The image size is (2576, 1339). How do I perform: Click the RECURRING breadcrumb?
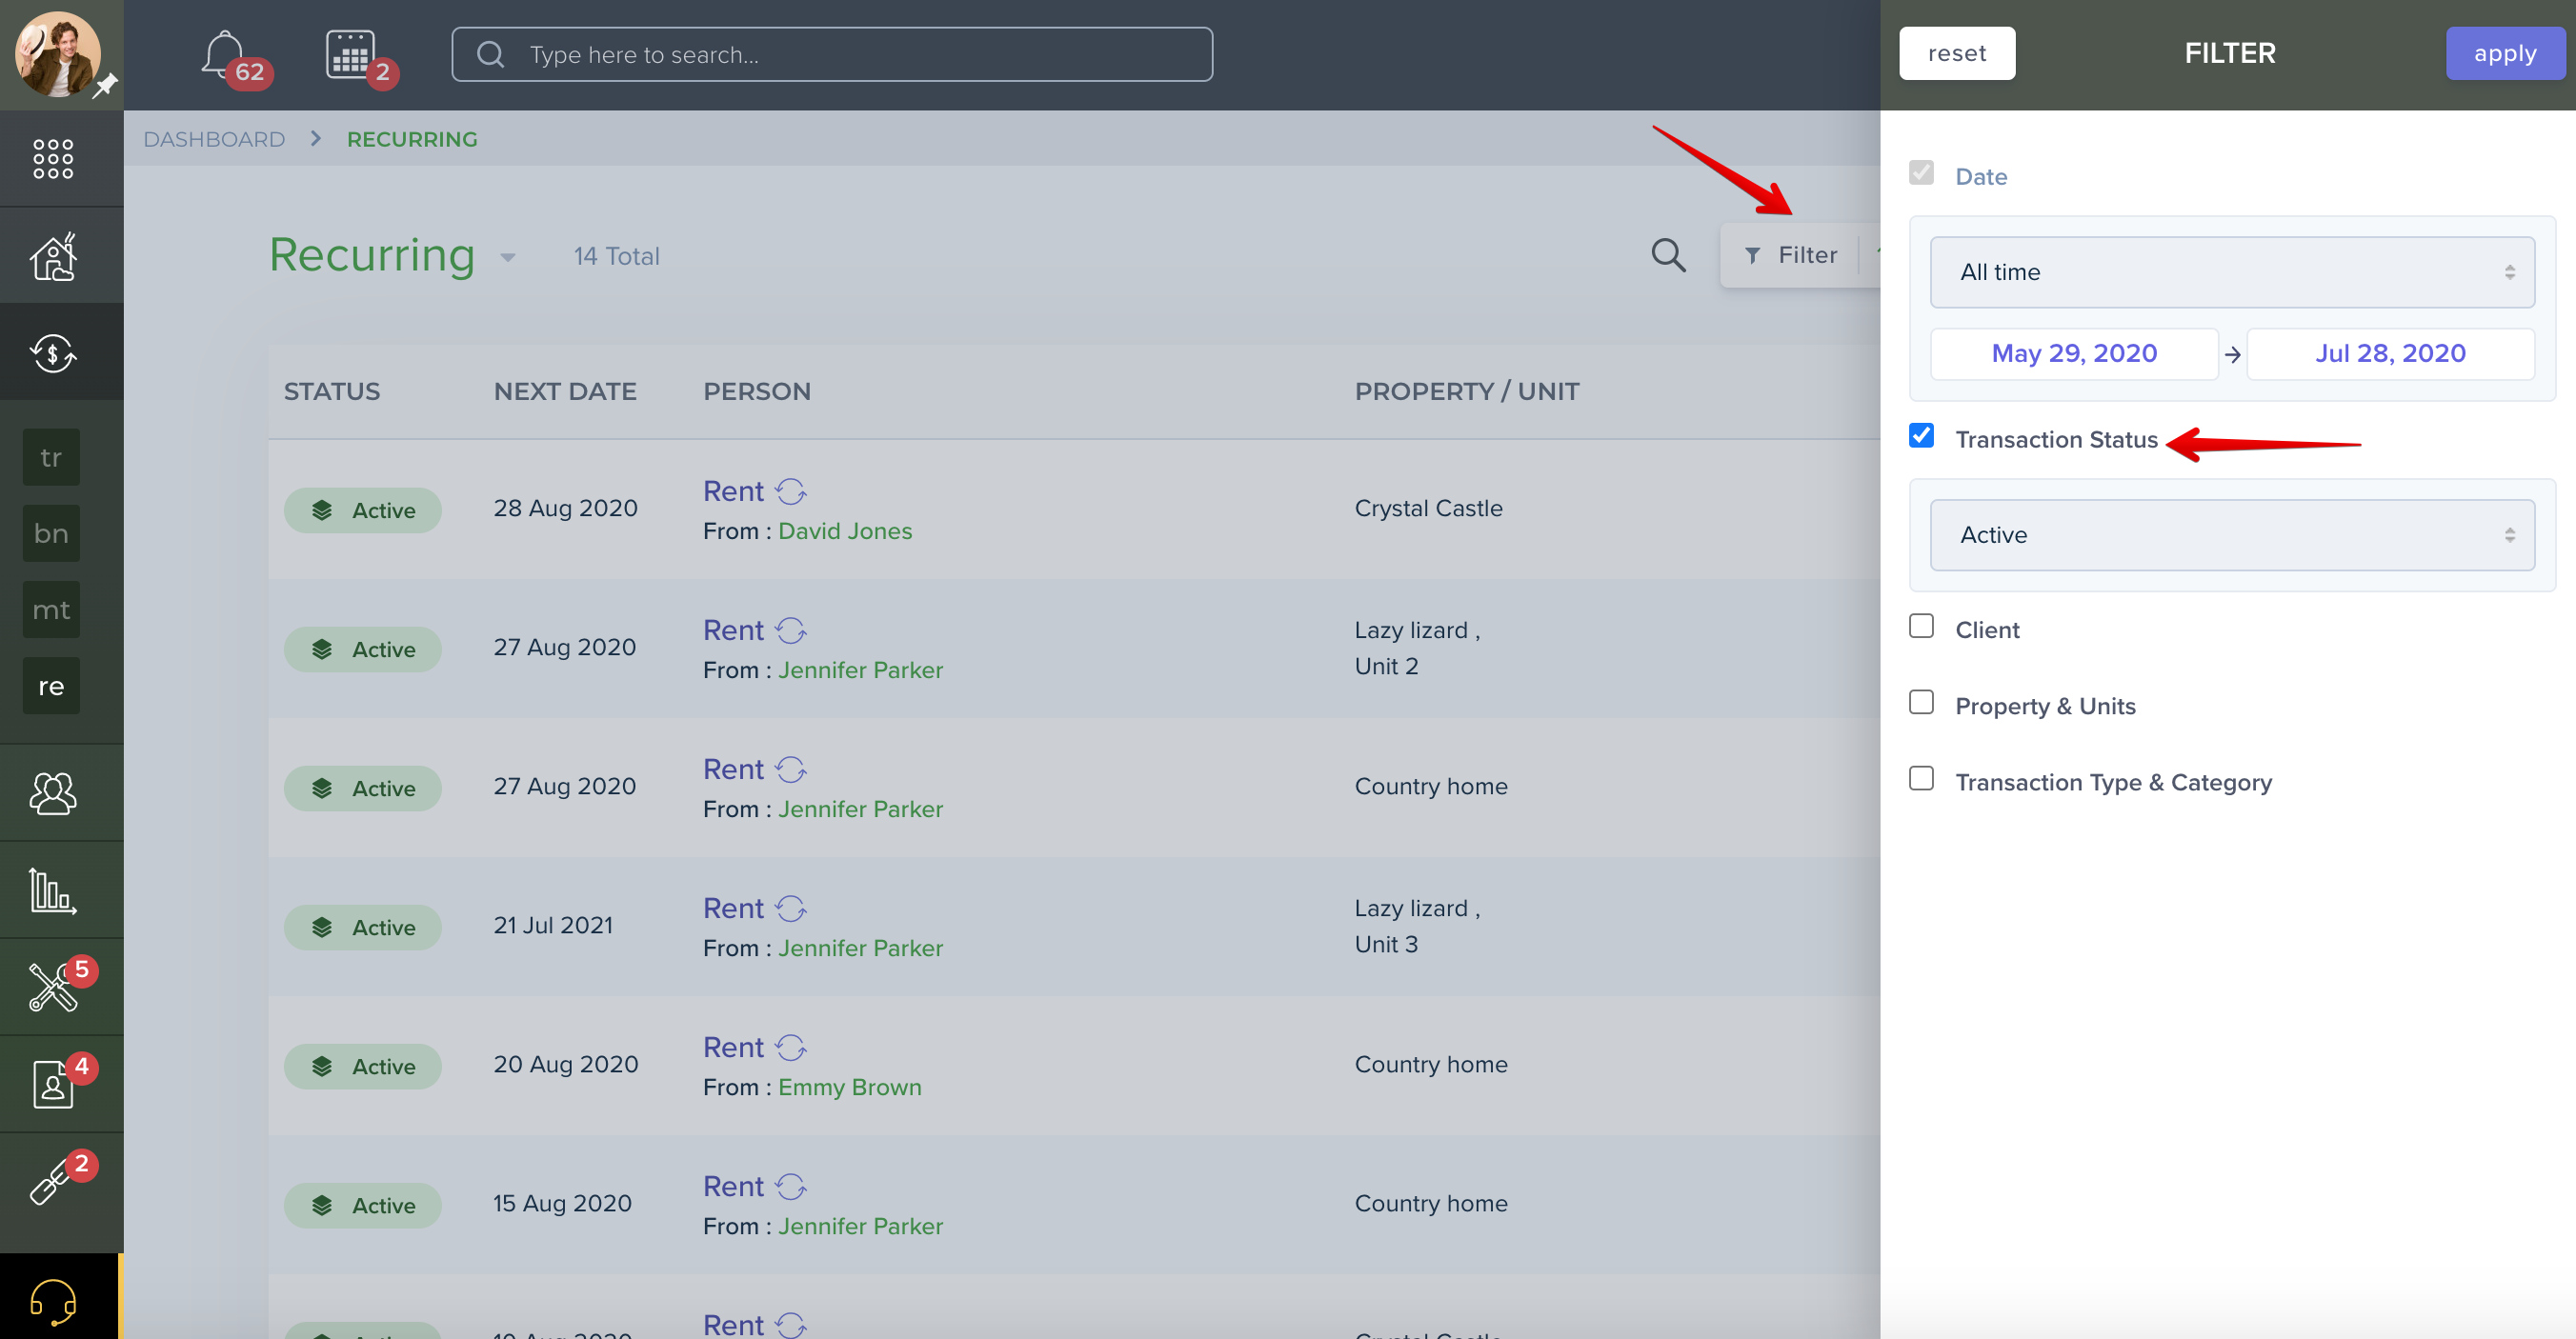(412, 139)
